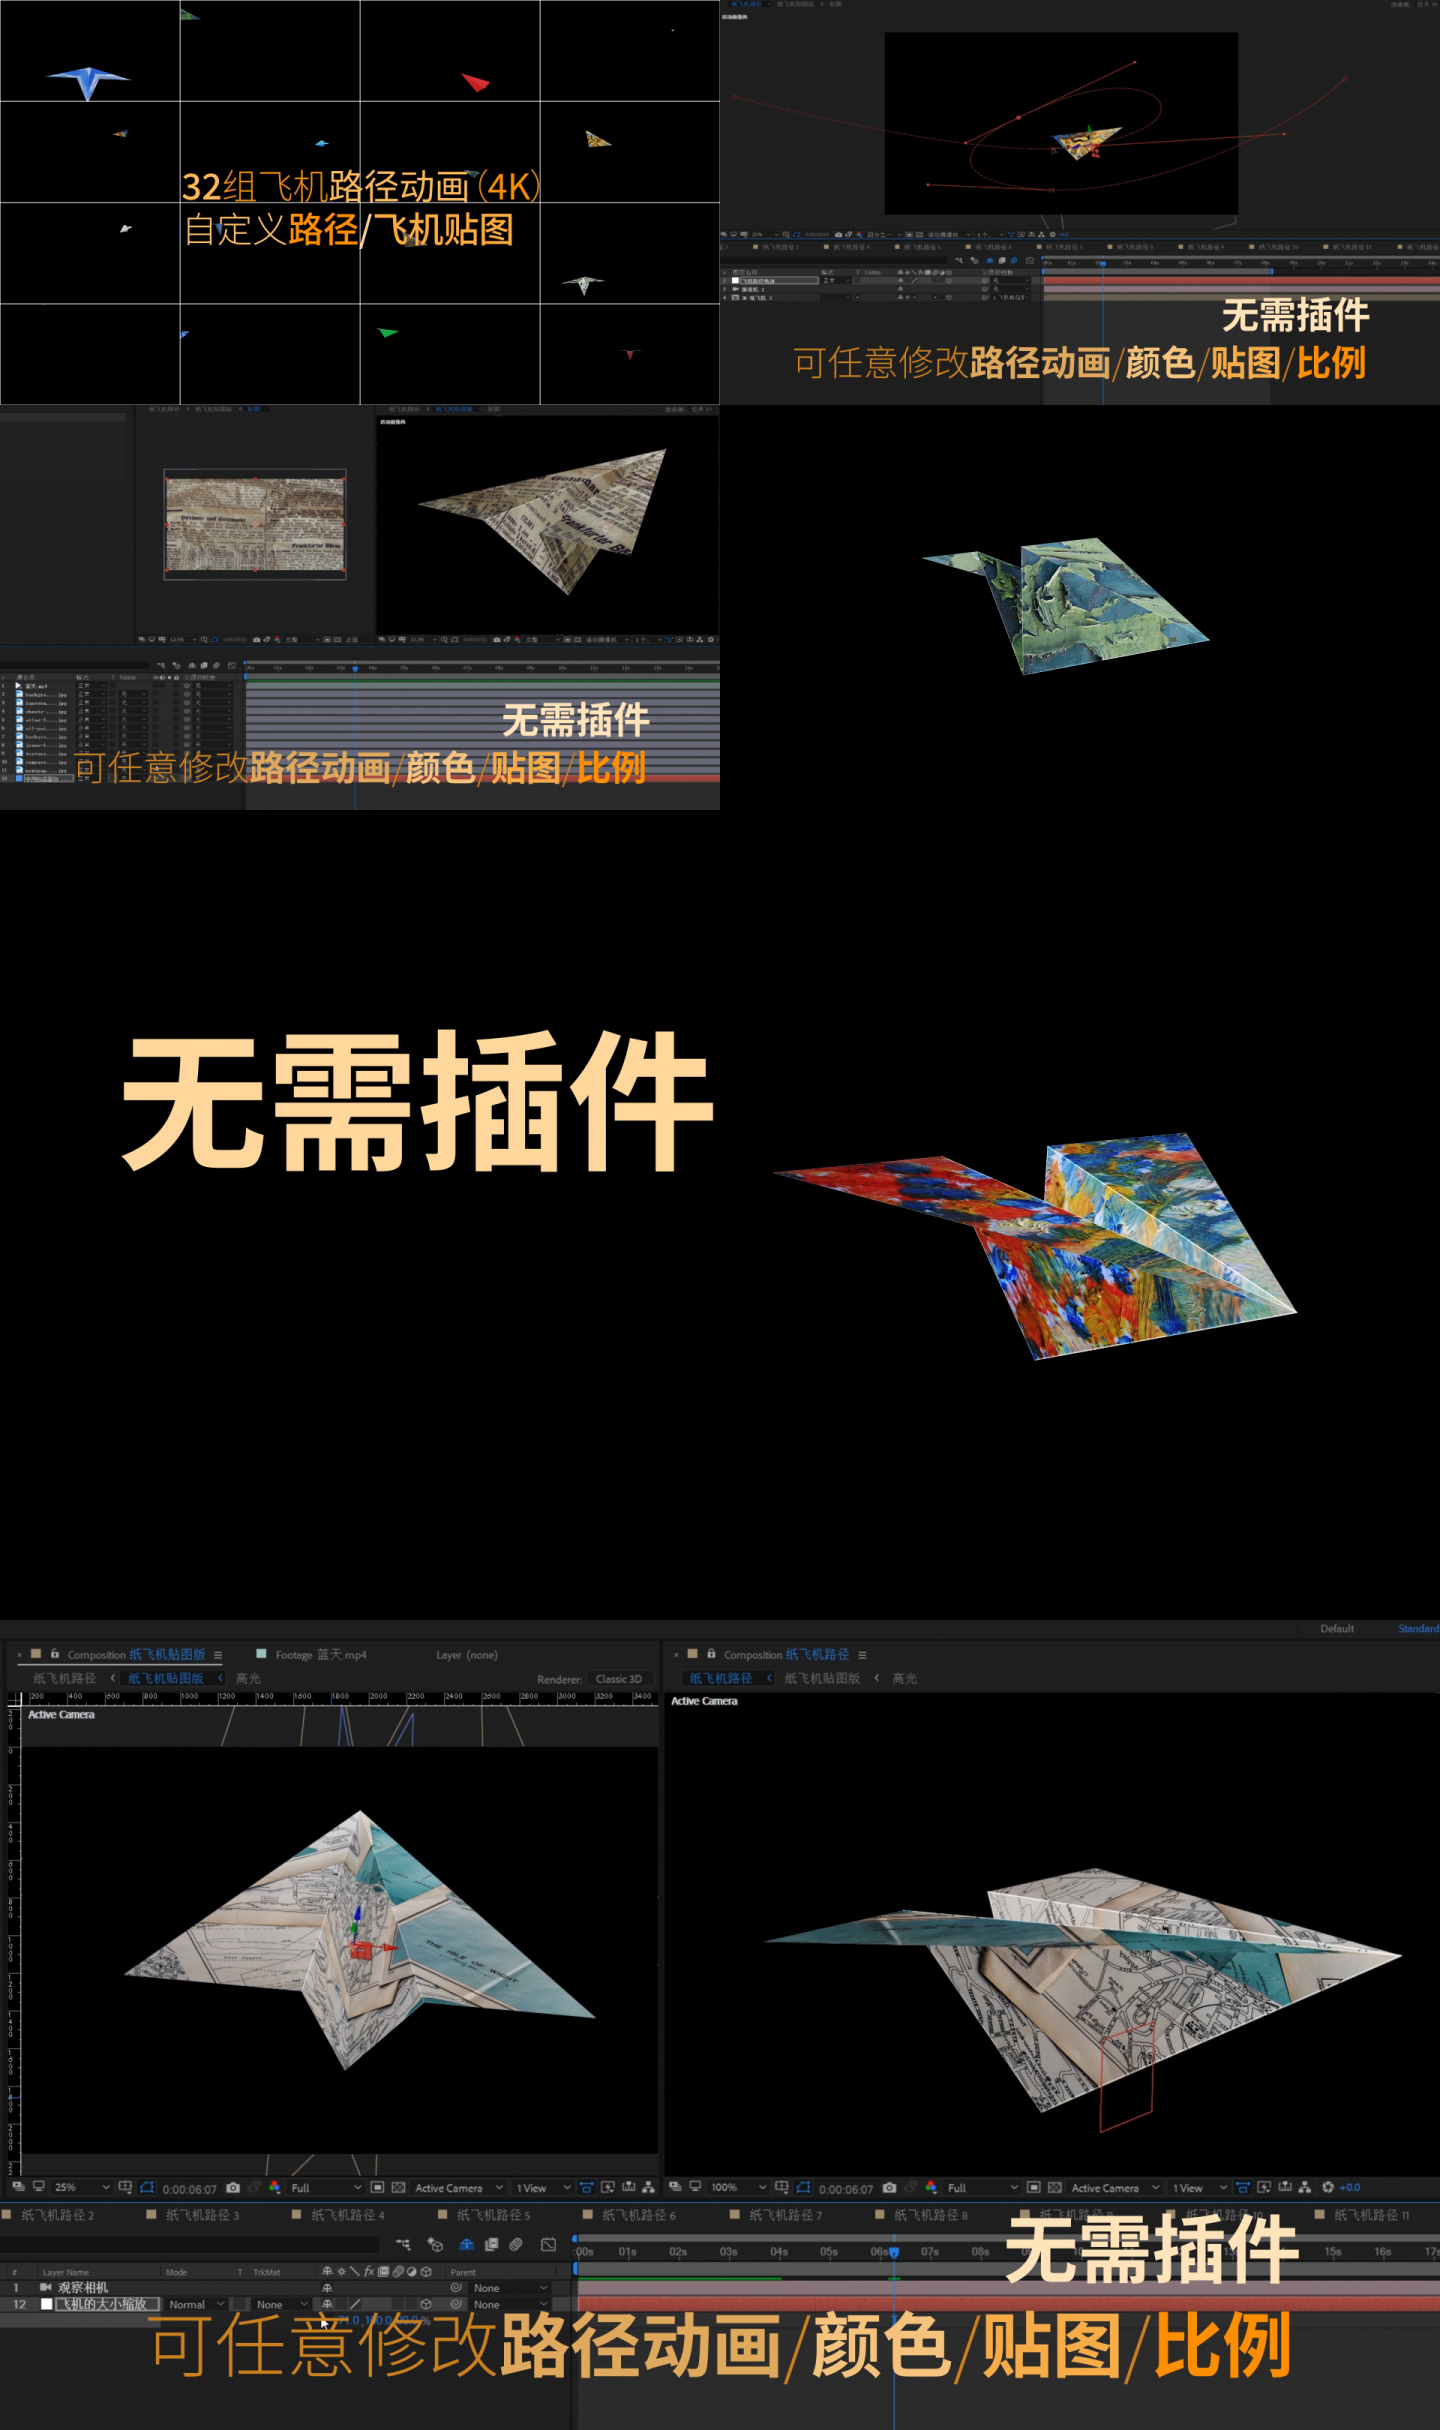Toggle hide shy layers switch in timeline
Viewport: 1440px width, 2430px height.
point(466,2245)
